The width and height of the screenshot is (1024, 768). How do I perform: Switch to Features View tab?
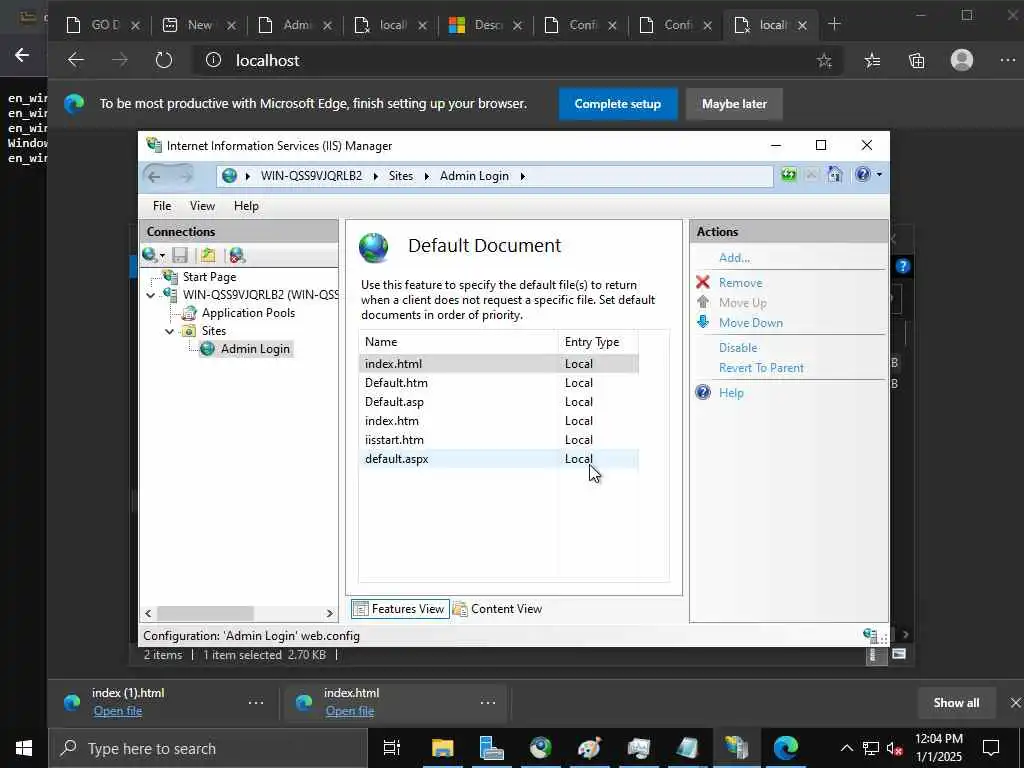[x=400, y=609]
